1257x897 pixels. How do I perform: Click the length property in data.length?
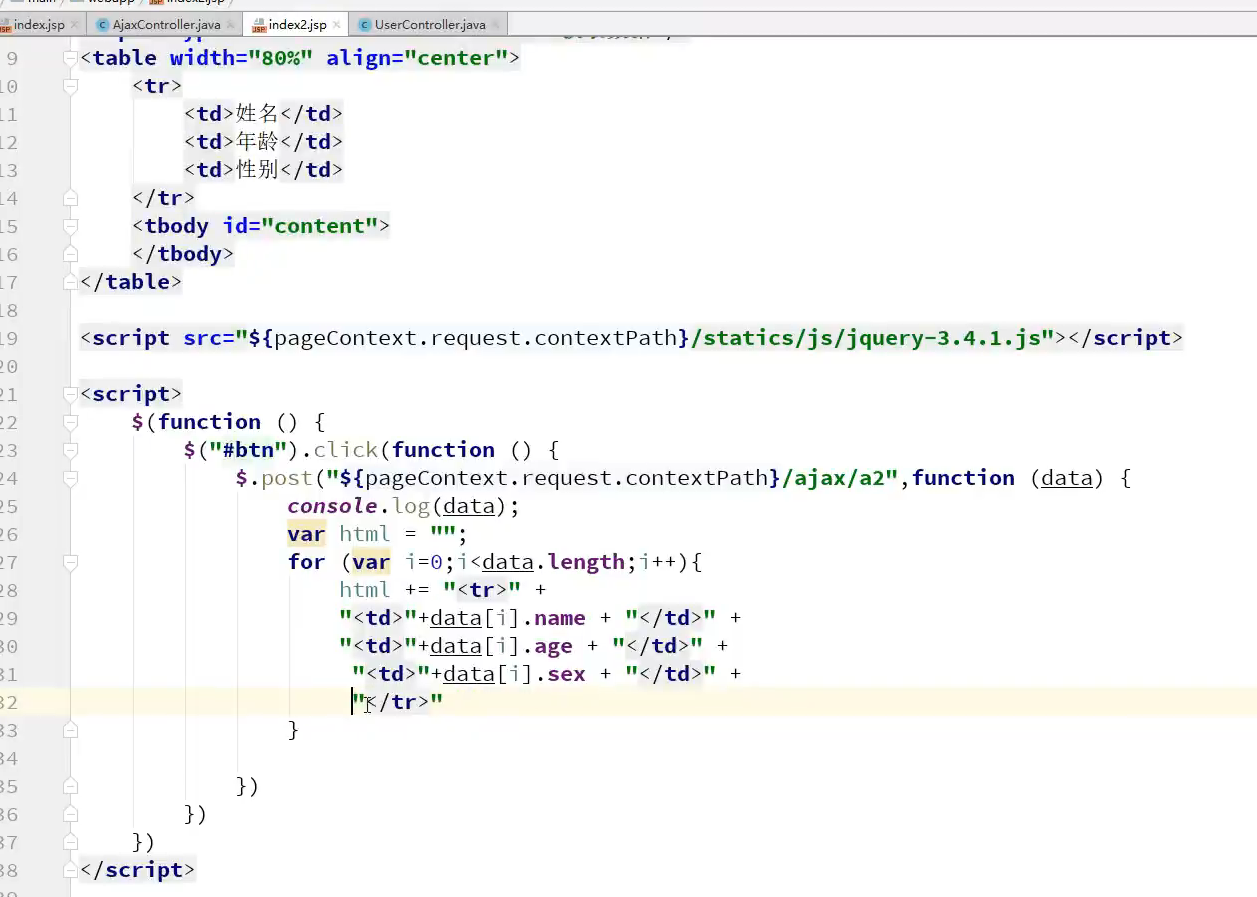587,562
